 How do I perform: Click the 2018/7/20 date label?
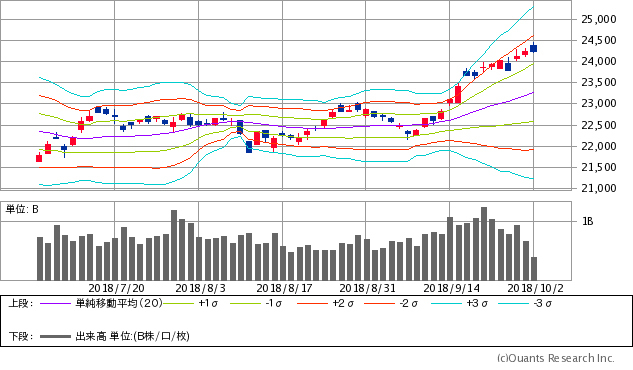pos(116,288)
